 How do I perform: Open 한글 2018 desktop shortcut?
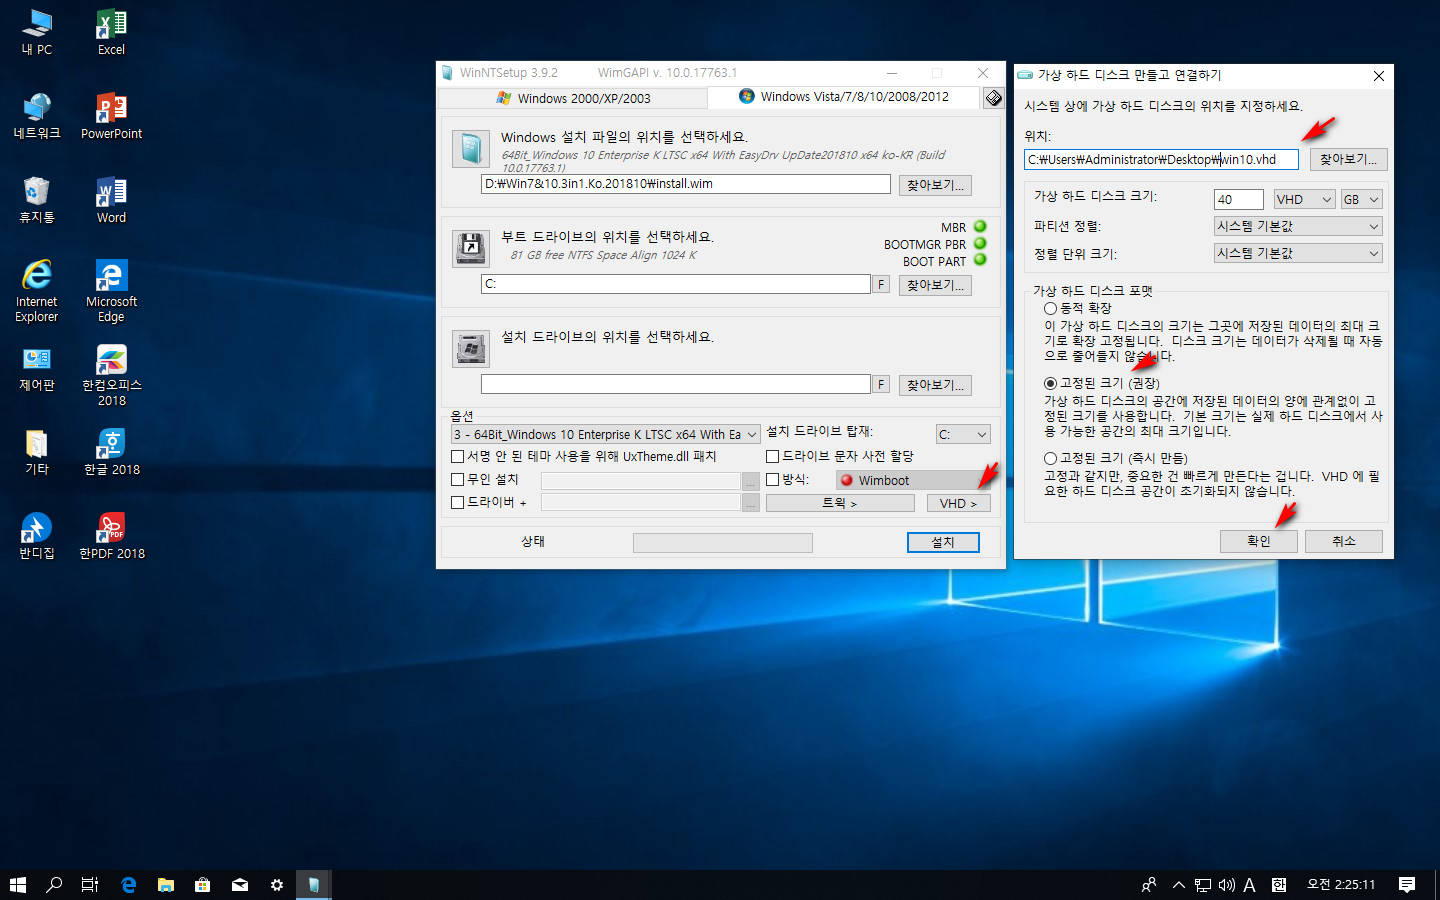(x=111, y=452)
